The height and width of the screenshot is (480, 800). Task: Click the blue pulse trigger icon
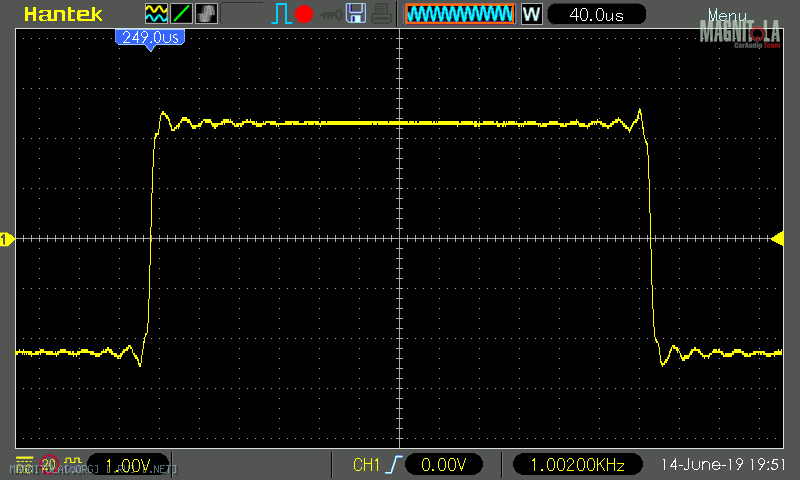click(x=281, y=14)
